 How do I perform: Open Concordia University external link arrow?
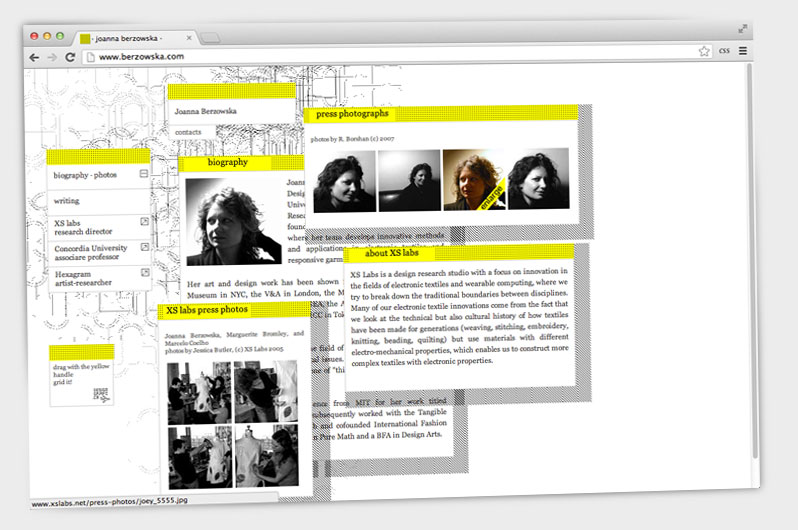point(144,246)
